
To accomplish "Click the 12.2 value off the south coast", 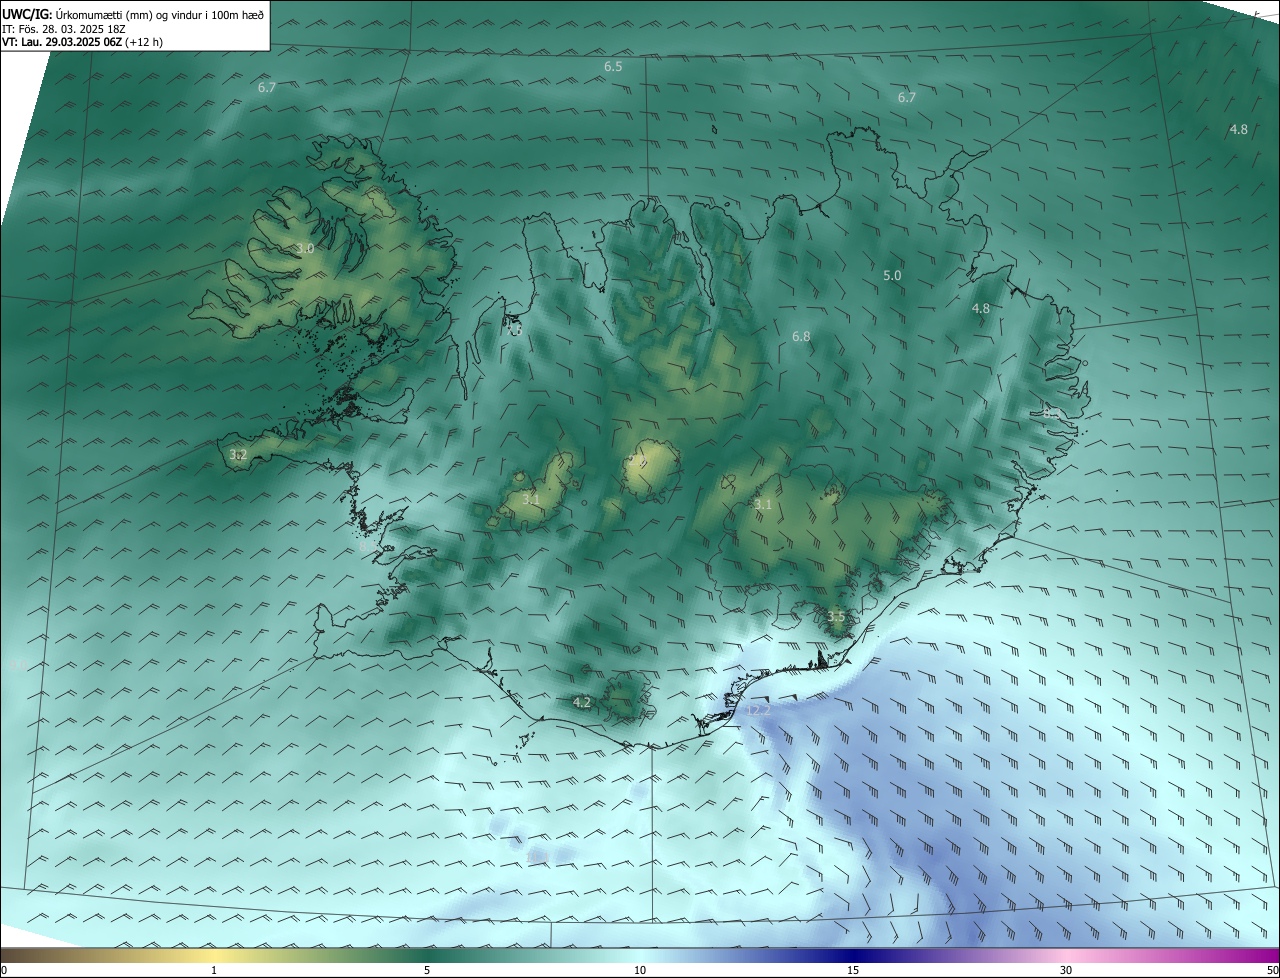I will click(758, 710).
